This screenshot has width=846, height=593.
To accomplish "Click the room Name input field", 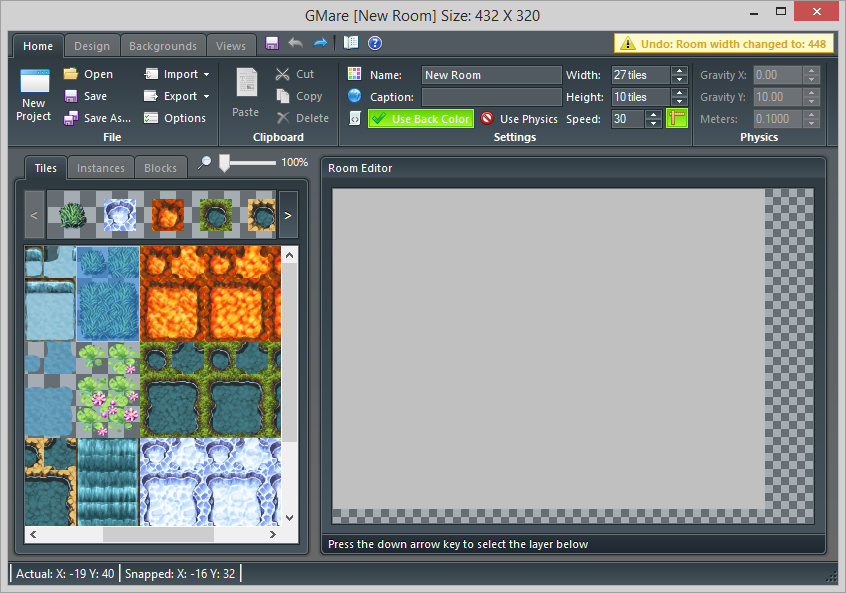I will tap(491, 75).
